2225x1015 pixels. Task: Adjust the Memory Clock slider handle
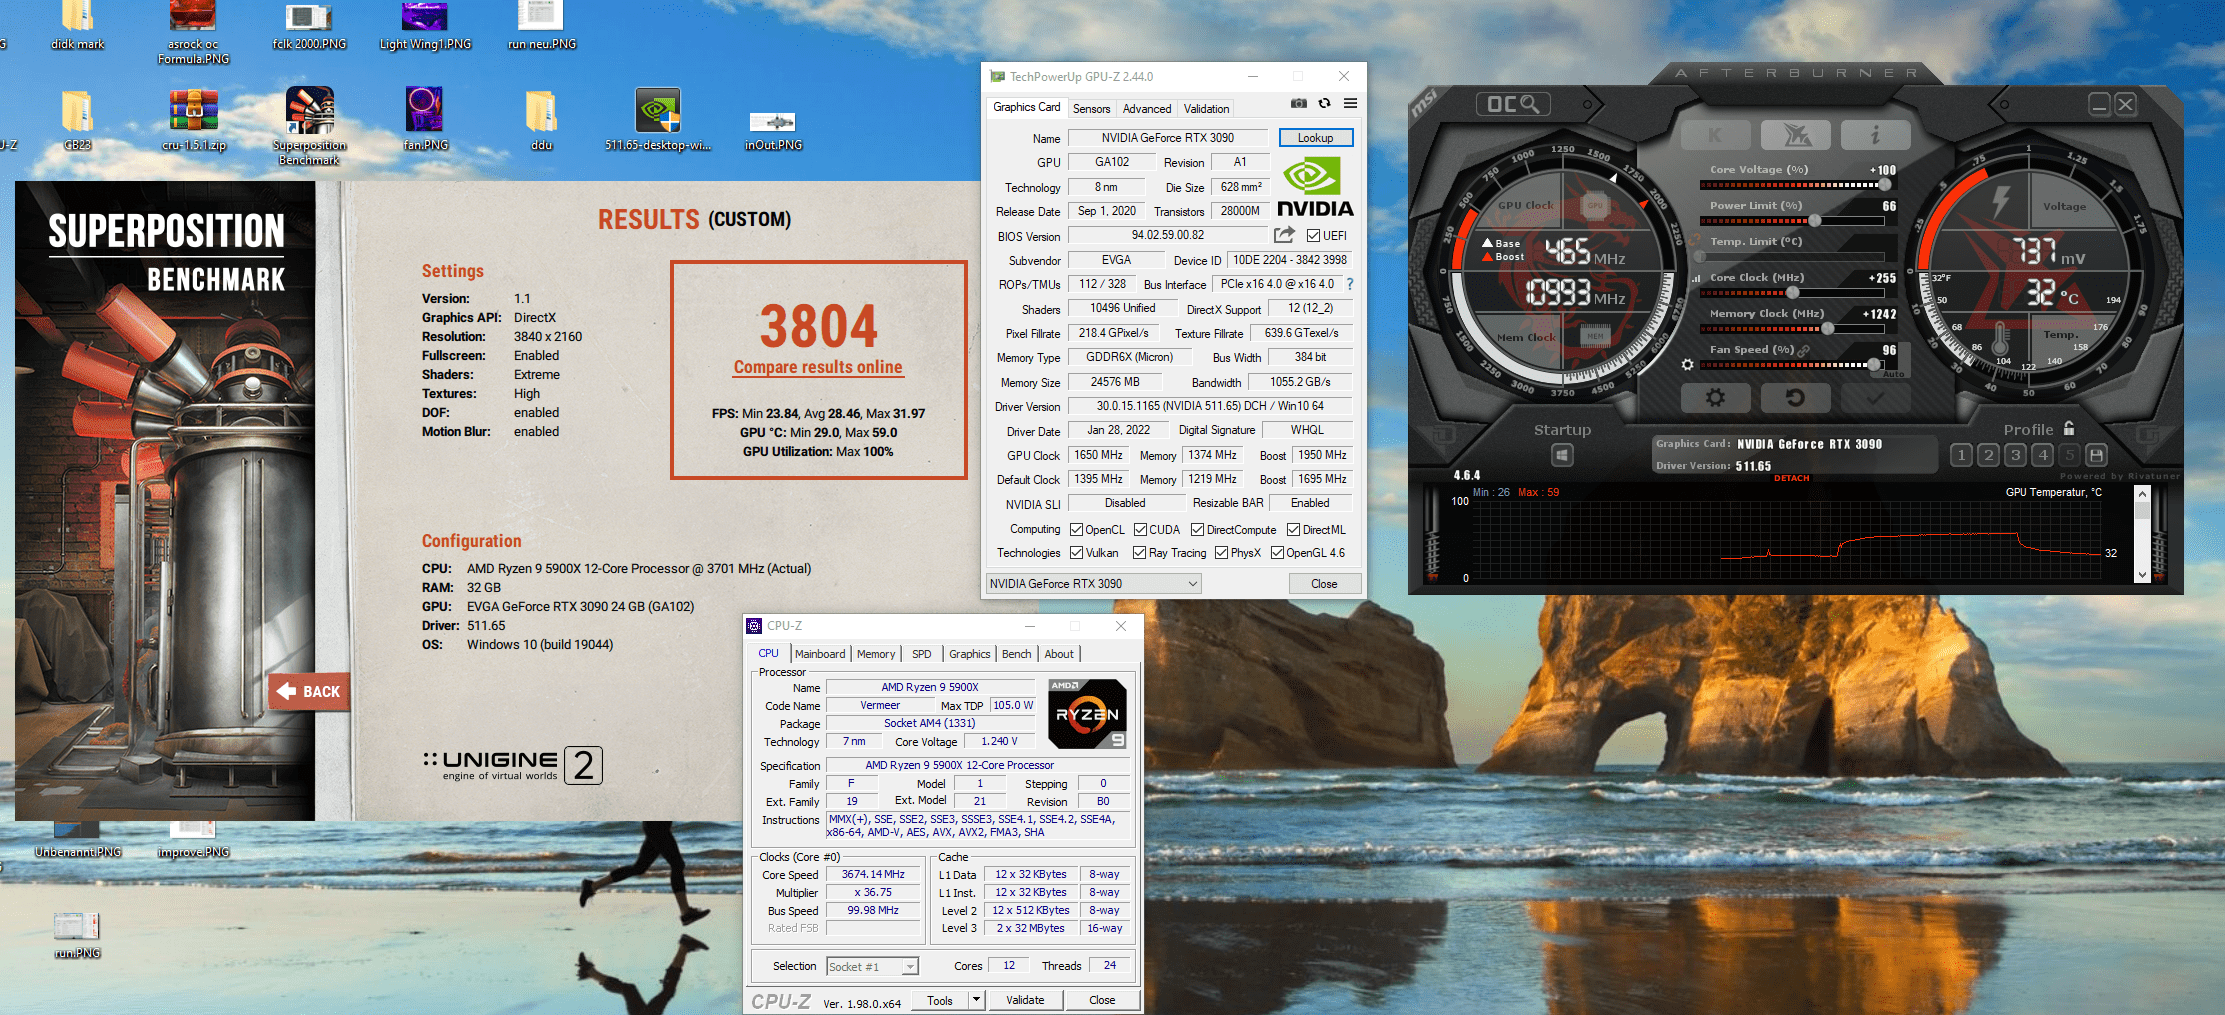(1828, 328)
